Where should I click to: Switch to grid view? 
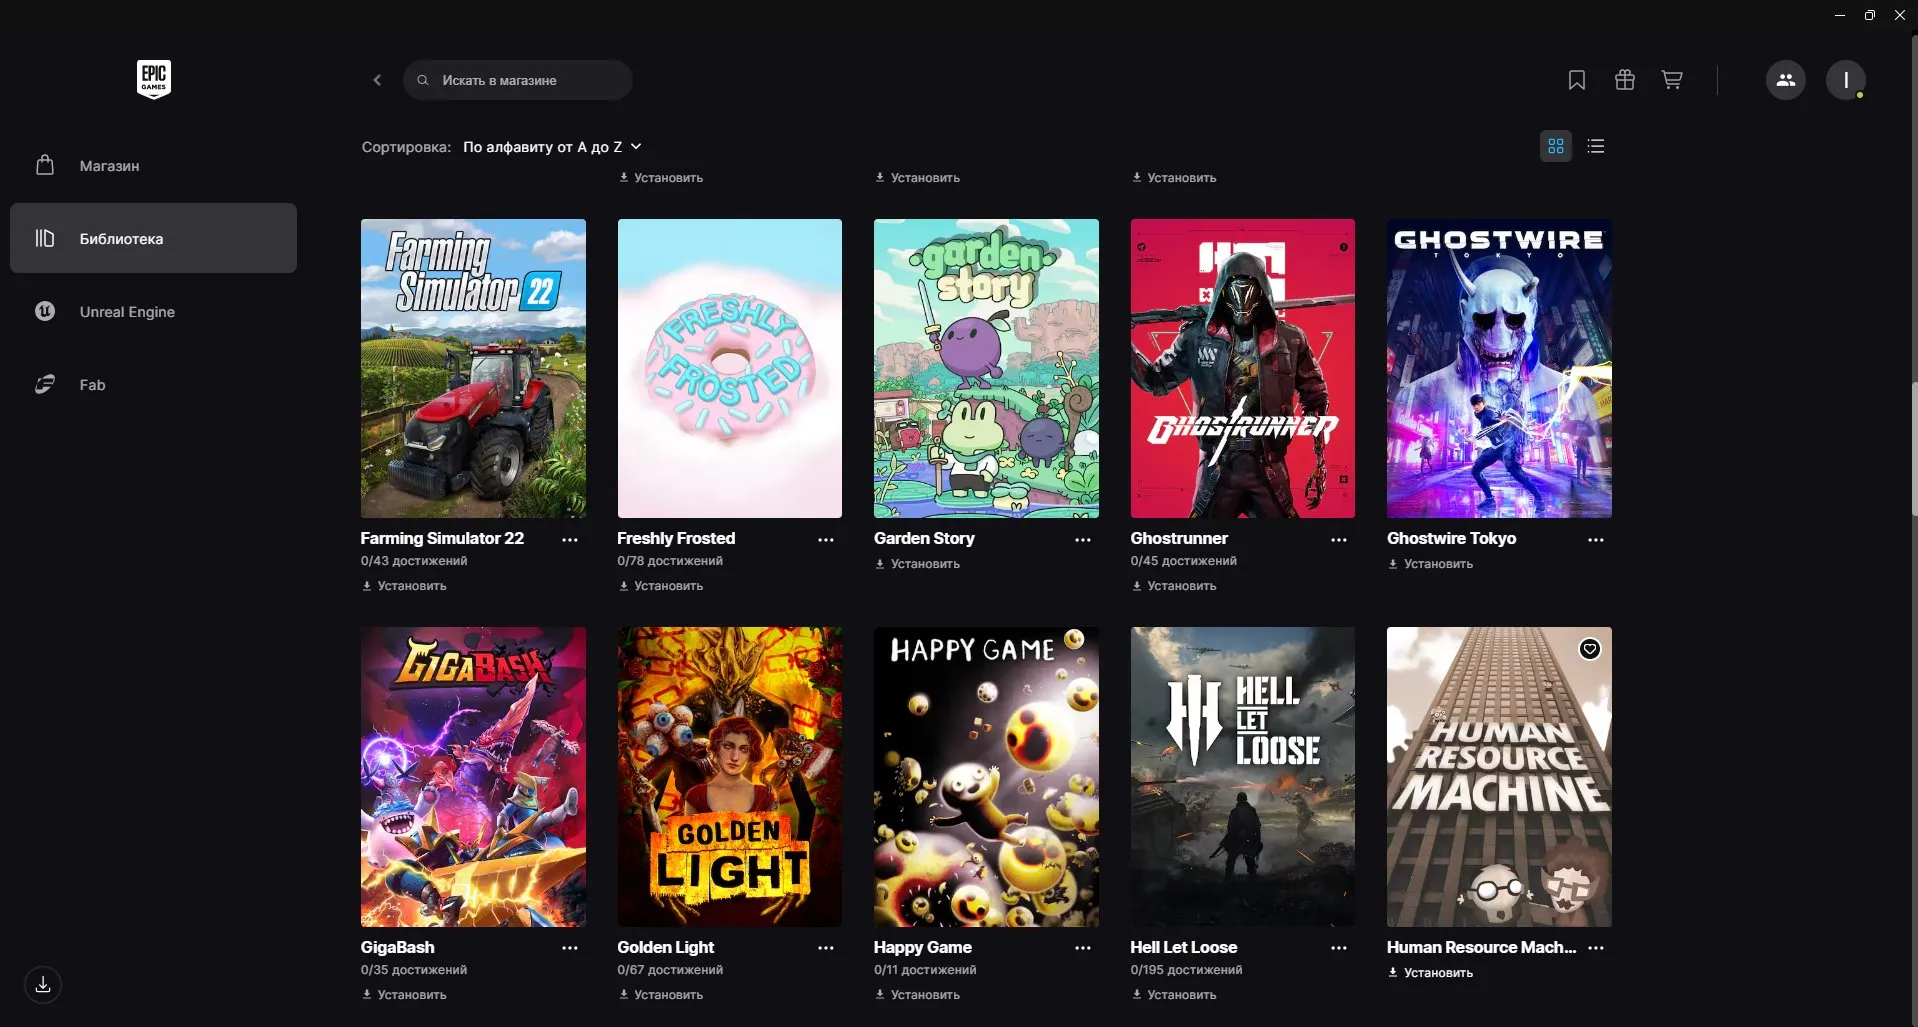(1556, 146)
